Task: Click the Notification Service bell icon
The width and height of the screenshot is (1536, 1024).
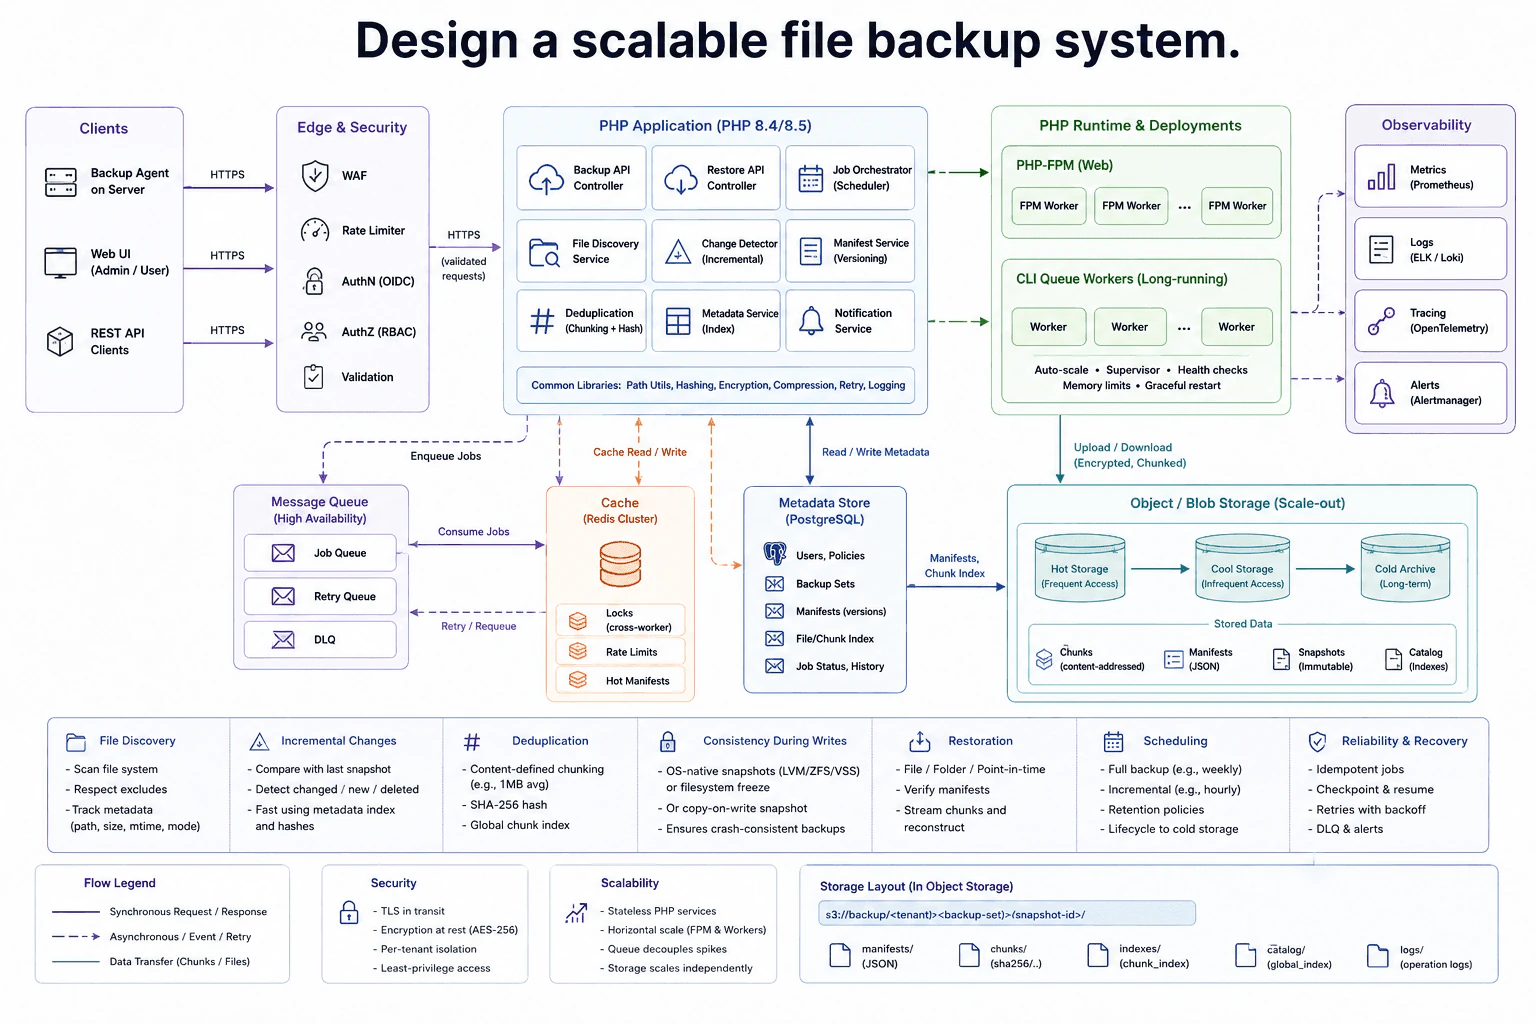Action: pos(811,321)
